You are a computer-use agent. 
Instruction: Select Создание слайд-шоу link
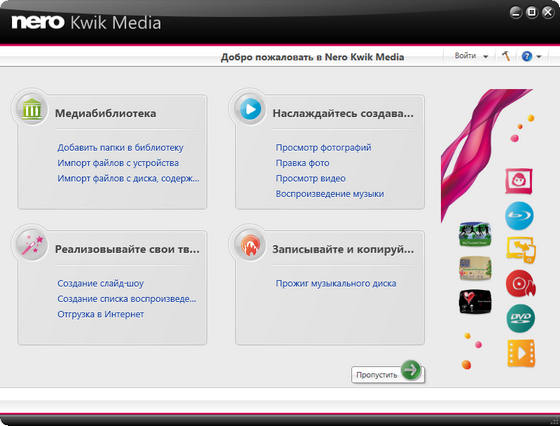[x=100, y=283]
